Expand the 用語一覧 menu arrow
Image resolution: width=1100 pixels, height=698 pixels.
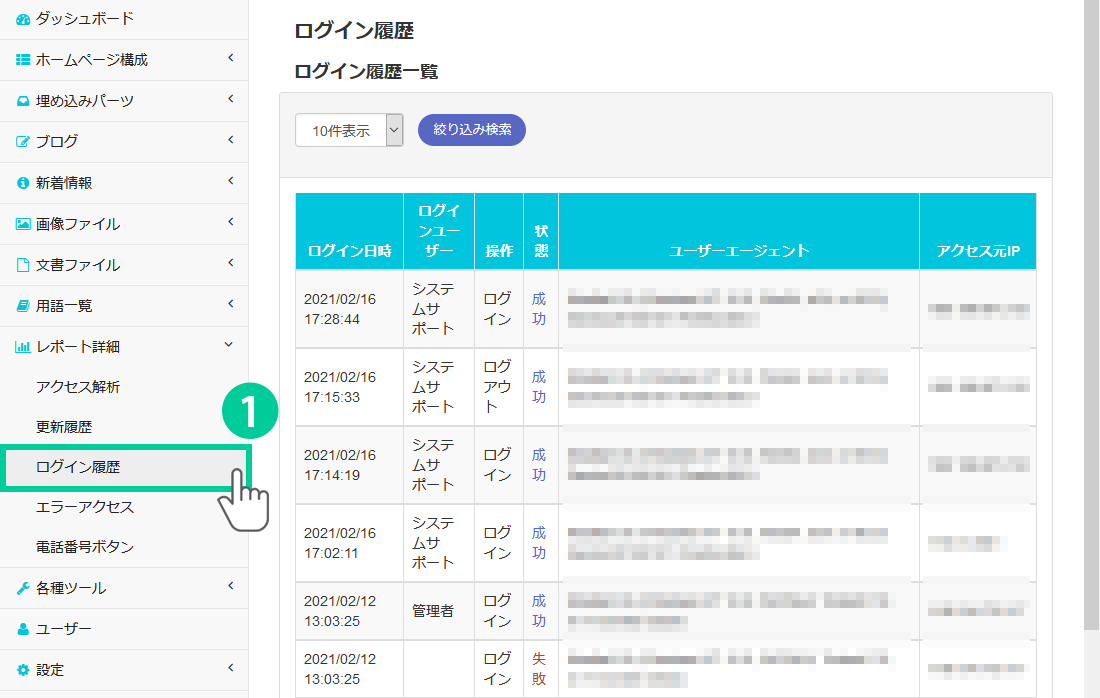point(230,303)
